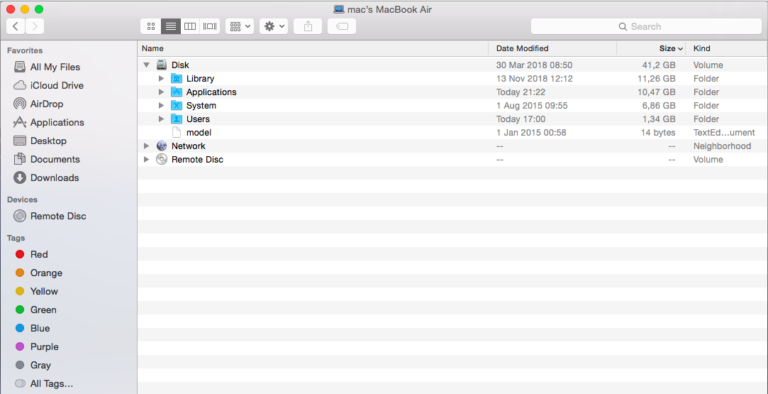Zoom window with green button
The height and width of the screenshot is (394, 768).
pyautogui.click(x=39, y=9)
